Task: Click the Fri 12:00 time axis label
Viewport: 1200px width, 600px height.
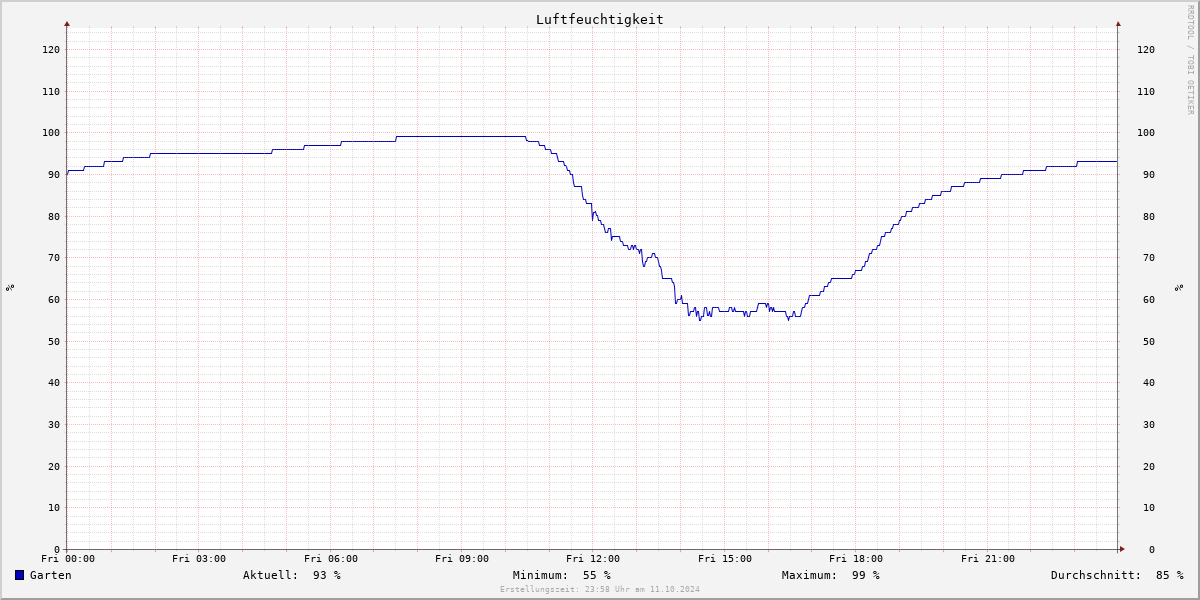Action: click(x=593, y=559)
